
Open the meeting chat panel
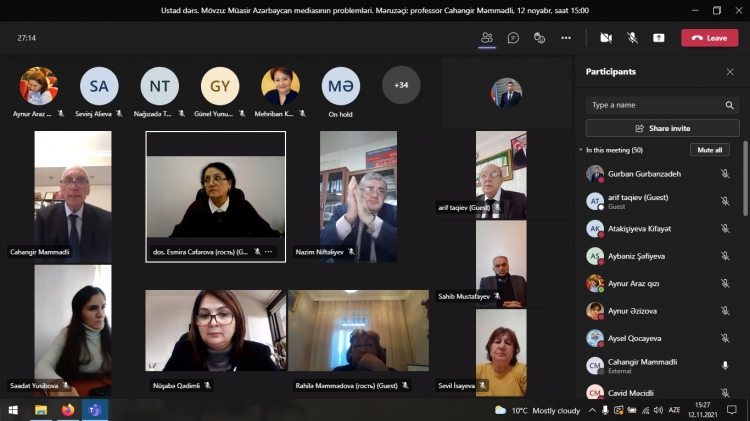pos(513,37)
